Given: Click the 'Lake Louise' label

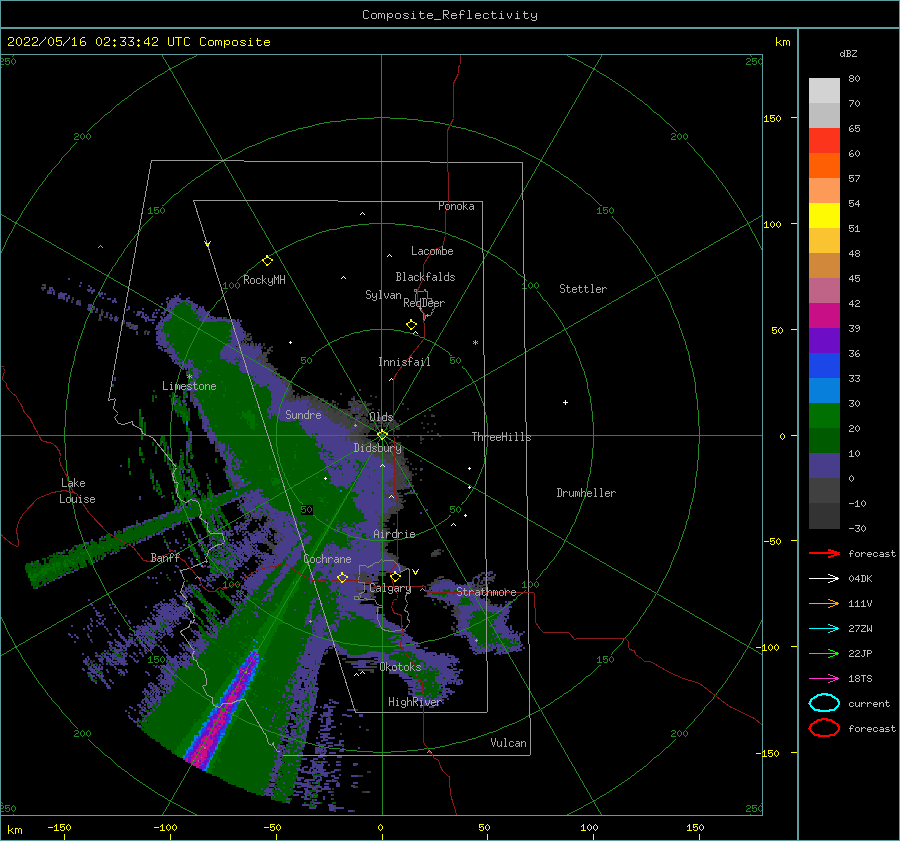Looking at the screenshot, I should [x=77, y=491].
